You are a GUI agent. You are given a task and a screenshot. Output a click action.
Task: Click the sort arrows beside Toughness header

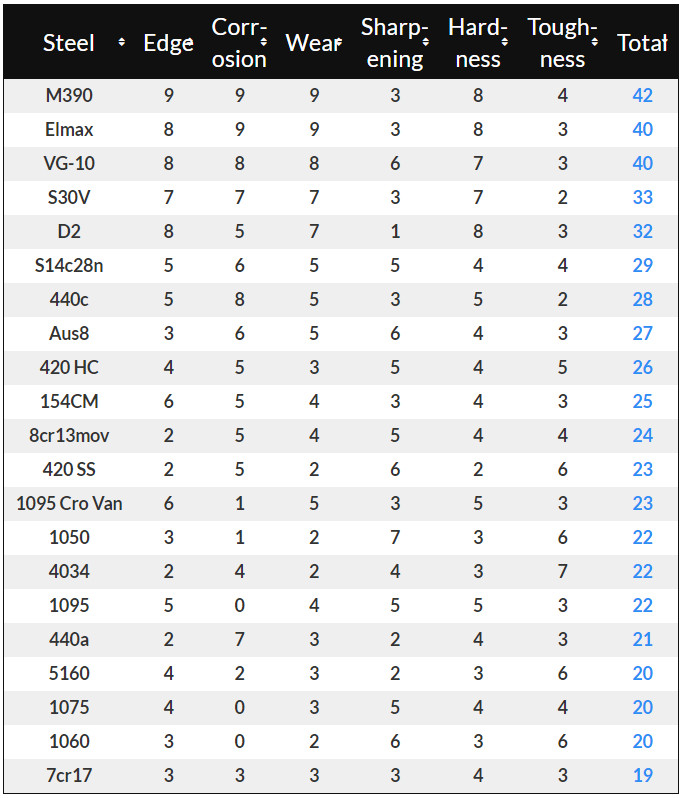pos(595,42)
